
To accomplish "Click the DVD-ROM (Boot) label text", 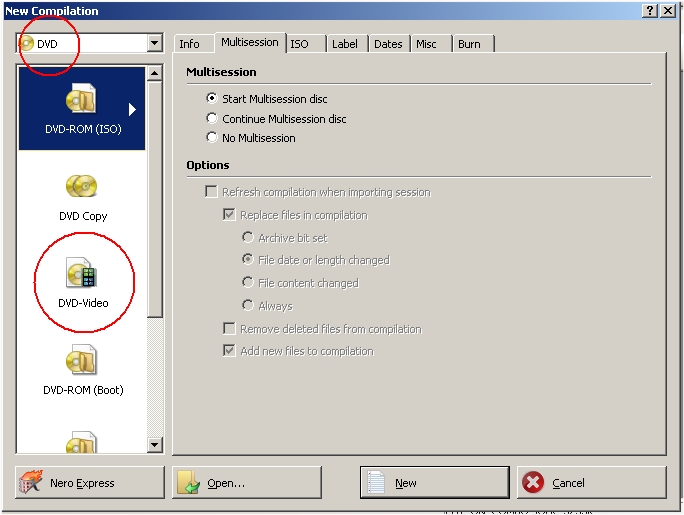I will point(83,389).
